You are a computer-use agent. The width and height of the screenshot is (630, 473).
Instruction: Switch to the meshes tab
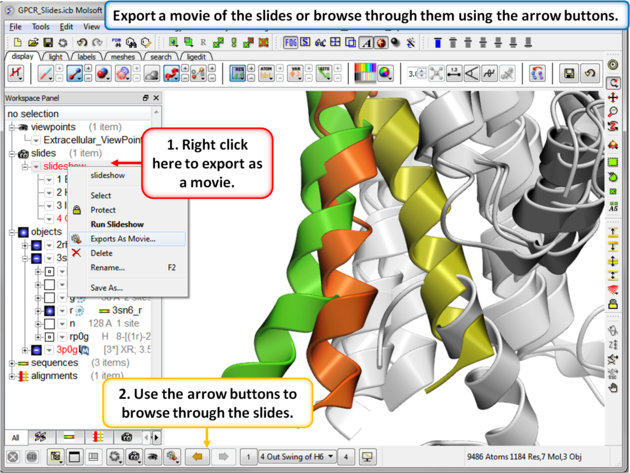point(122,57)
